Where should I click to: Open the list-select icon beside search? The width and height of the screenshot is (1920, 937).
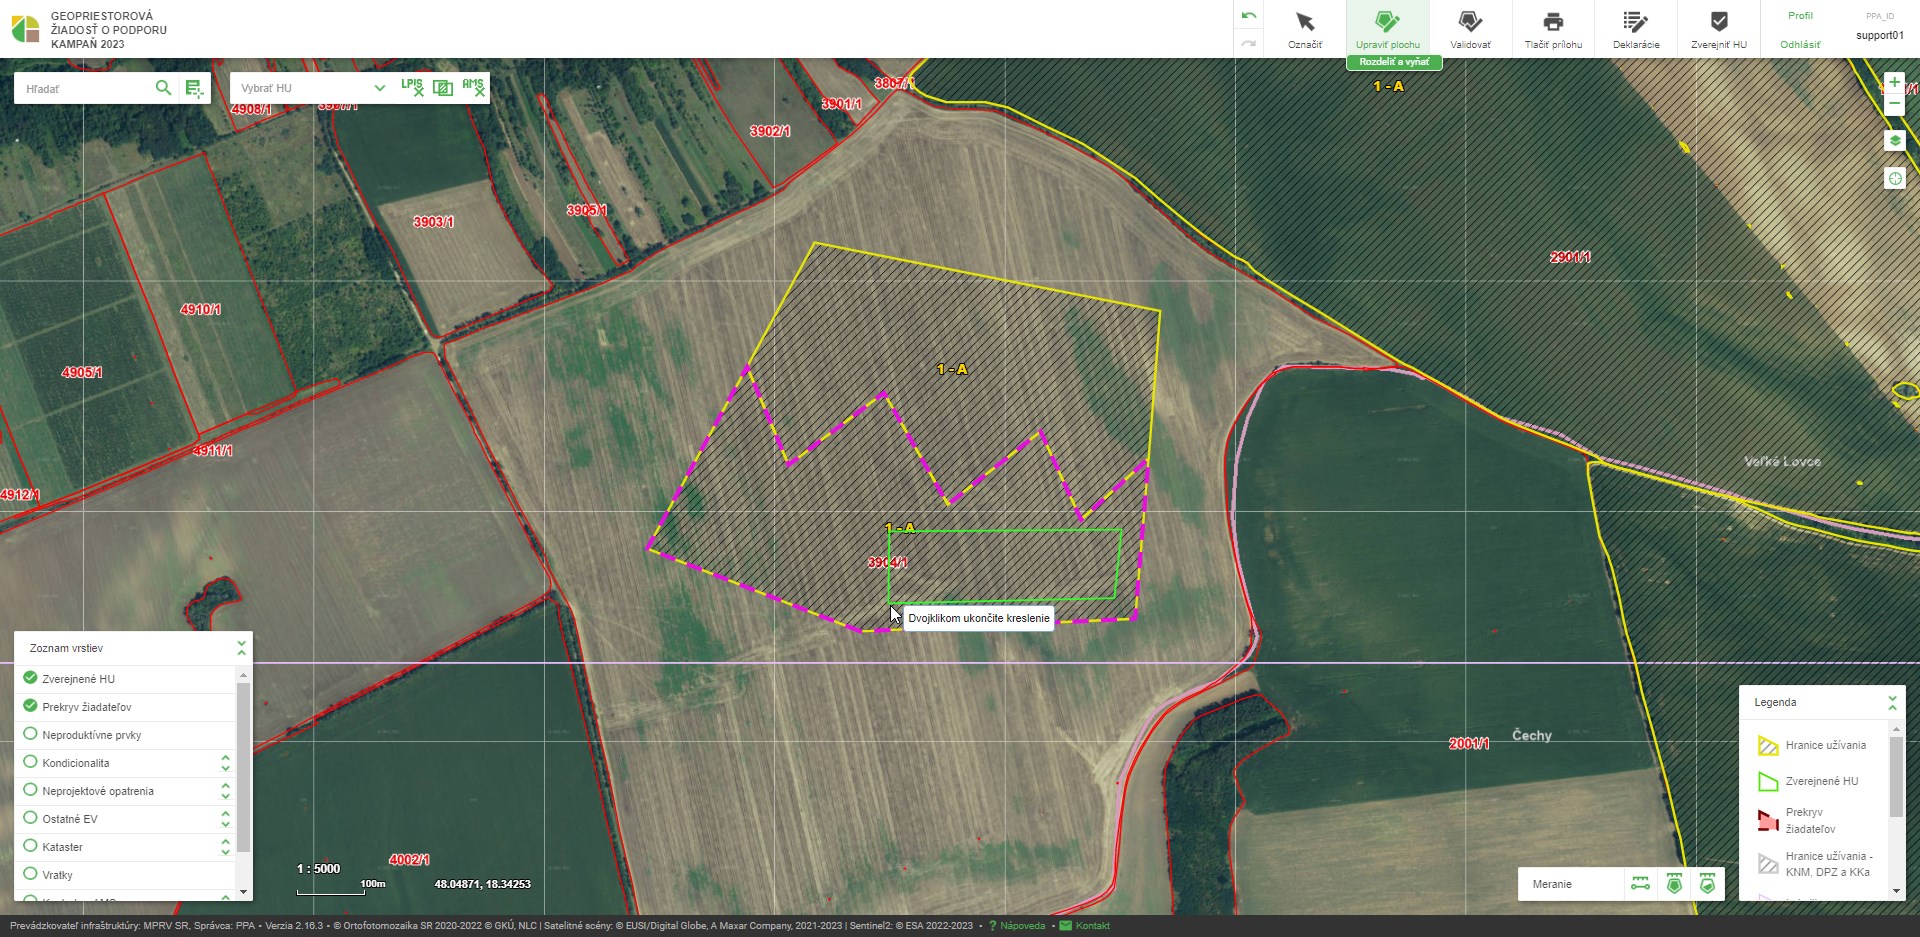tap(194, 89)
